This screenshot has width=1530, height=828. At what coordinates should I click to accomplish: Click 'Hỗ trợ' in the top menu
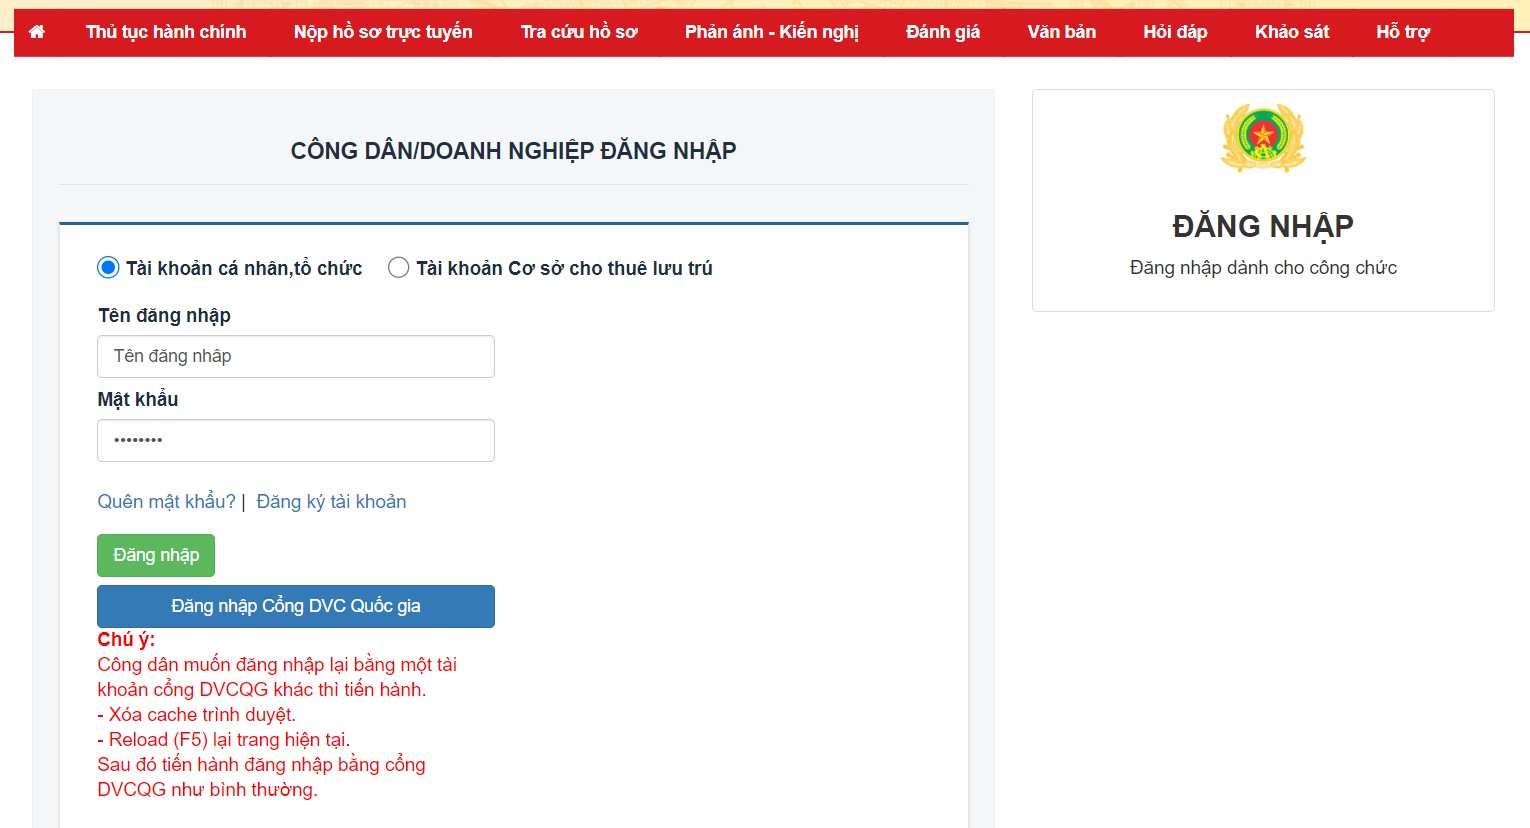click(1403, 32)
